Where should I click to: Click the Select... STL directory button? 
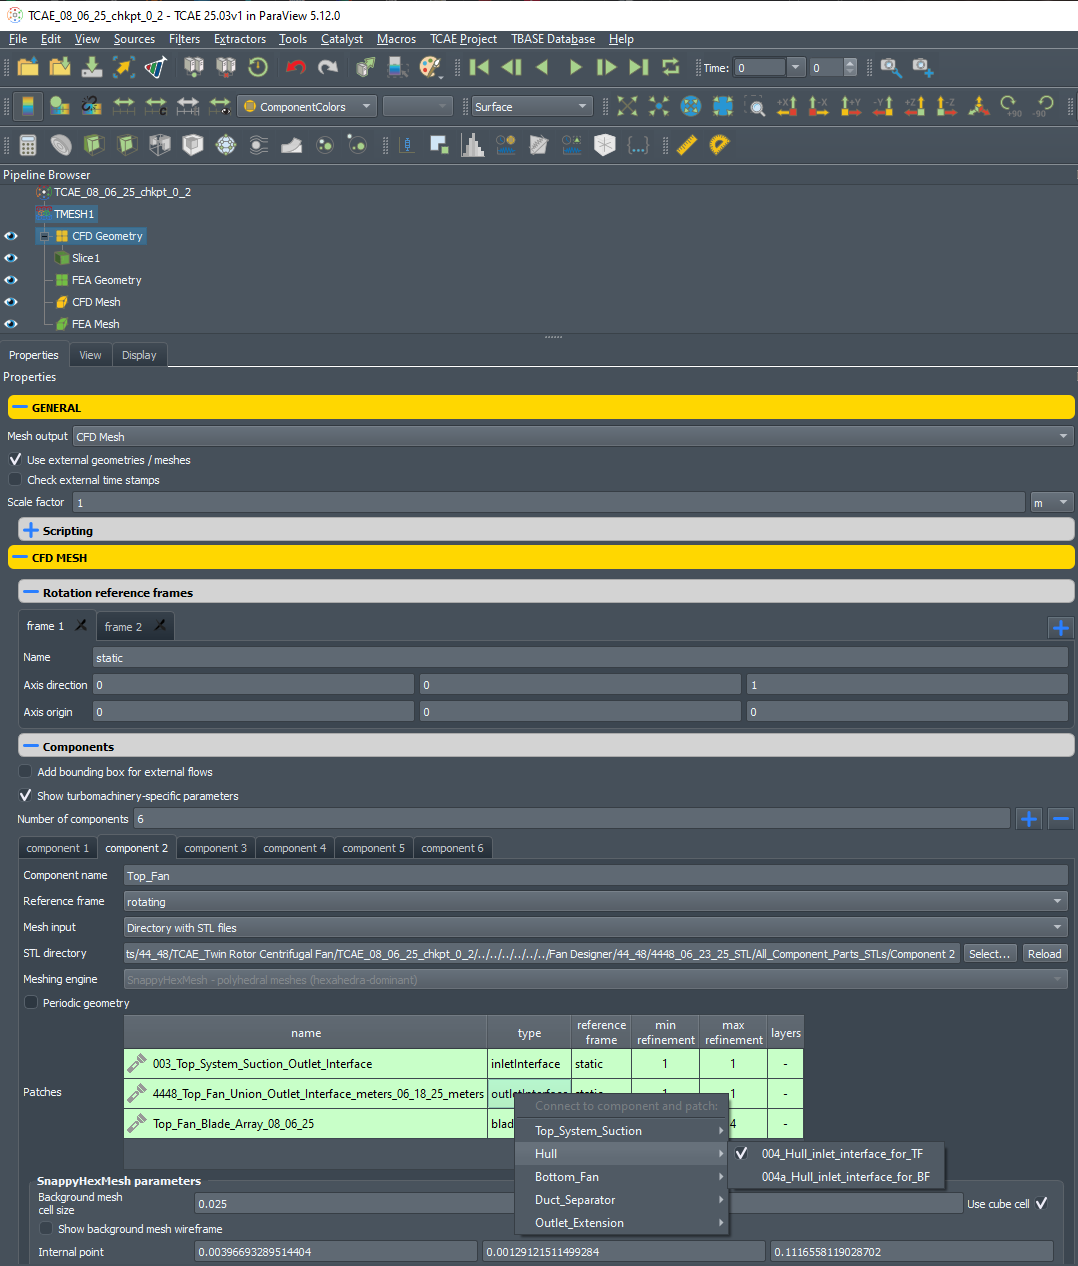click(989, 954)
